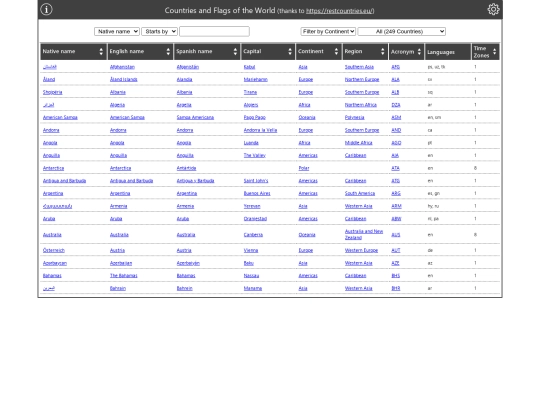Open Northern Europe region link
Screen dimensions: 540x405
tap(362, 80)
